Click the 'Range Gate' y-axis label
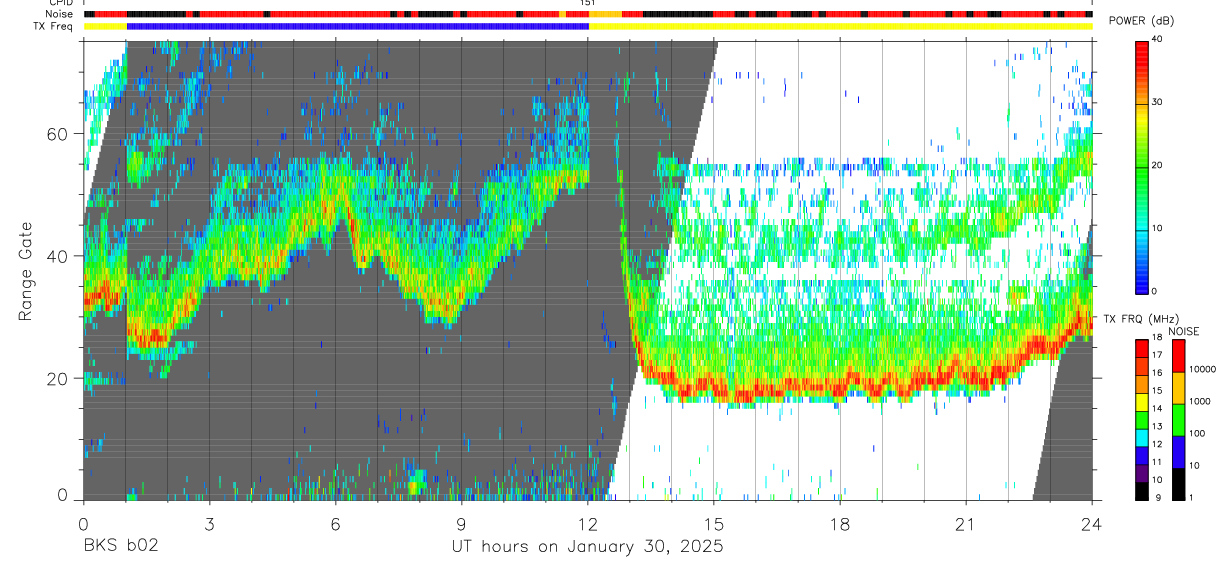 tap(25, 271)
